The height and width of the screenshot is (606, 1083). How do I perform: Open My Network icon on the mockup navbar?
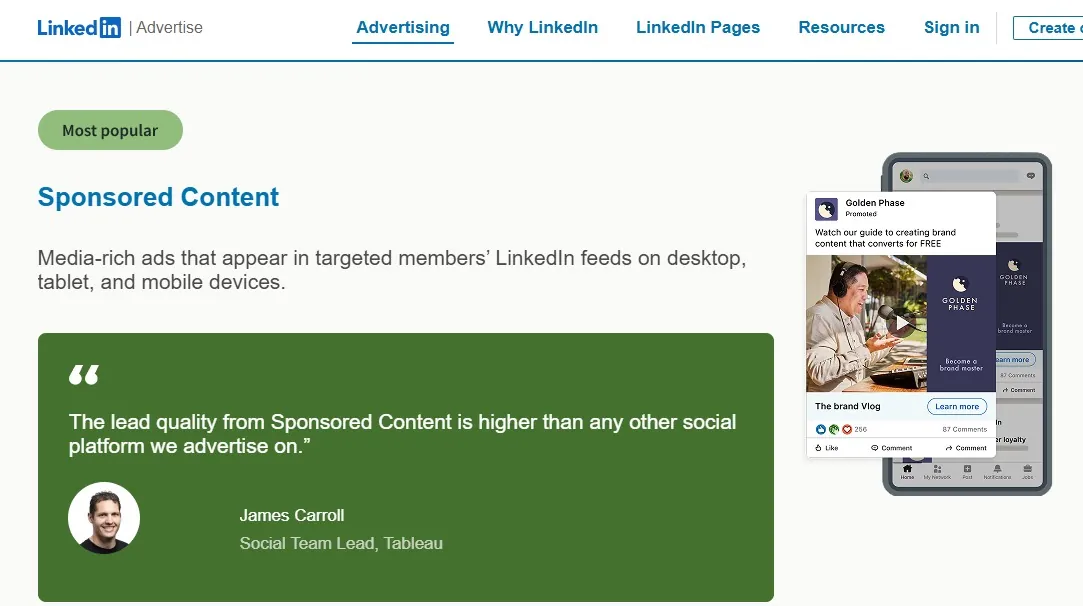coord(937,467)
